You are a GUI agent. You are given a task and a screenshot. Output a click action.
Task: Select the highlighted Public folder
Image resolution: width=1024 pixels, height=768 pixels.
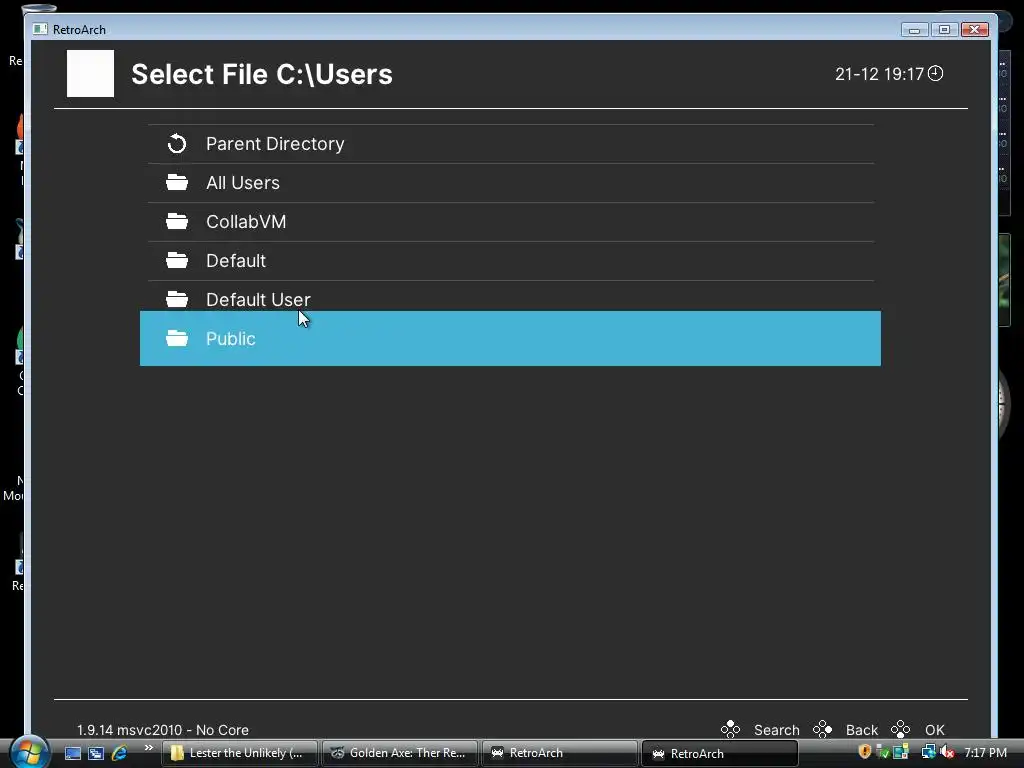click(510, 338)
